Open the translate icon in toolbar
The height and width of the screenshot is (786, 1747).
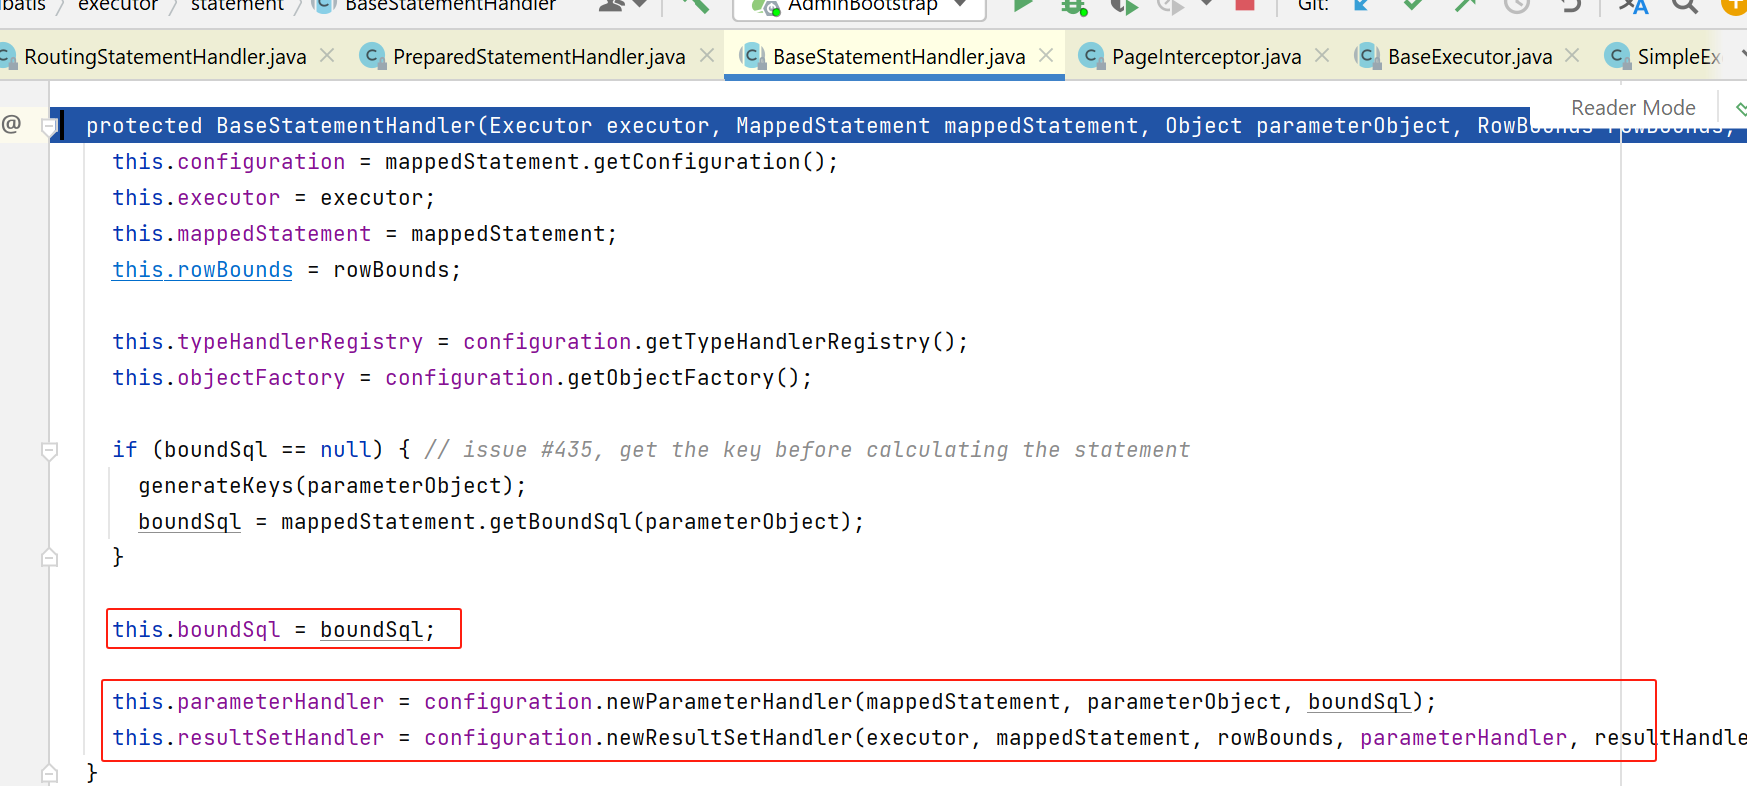point(1633,6)
